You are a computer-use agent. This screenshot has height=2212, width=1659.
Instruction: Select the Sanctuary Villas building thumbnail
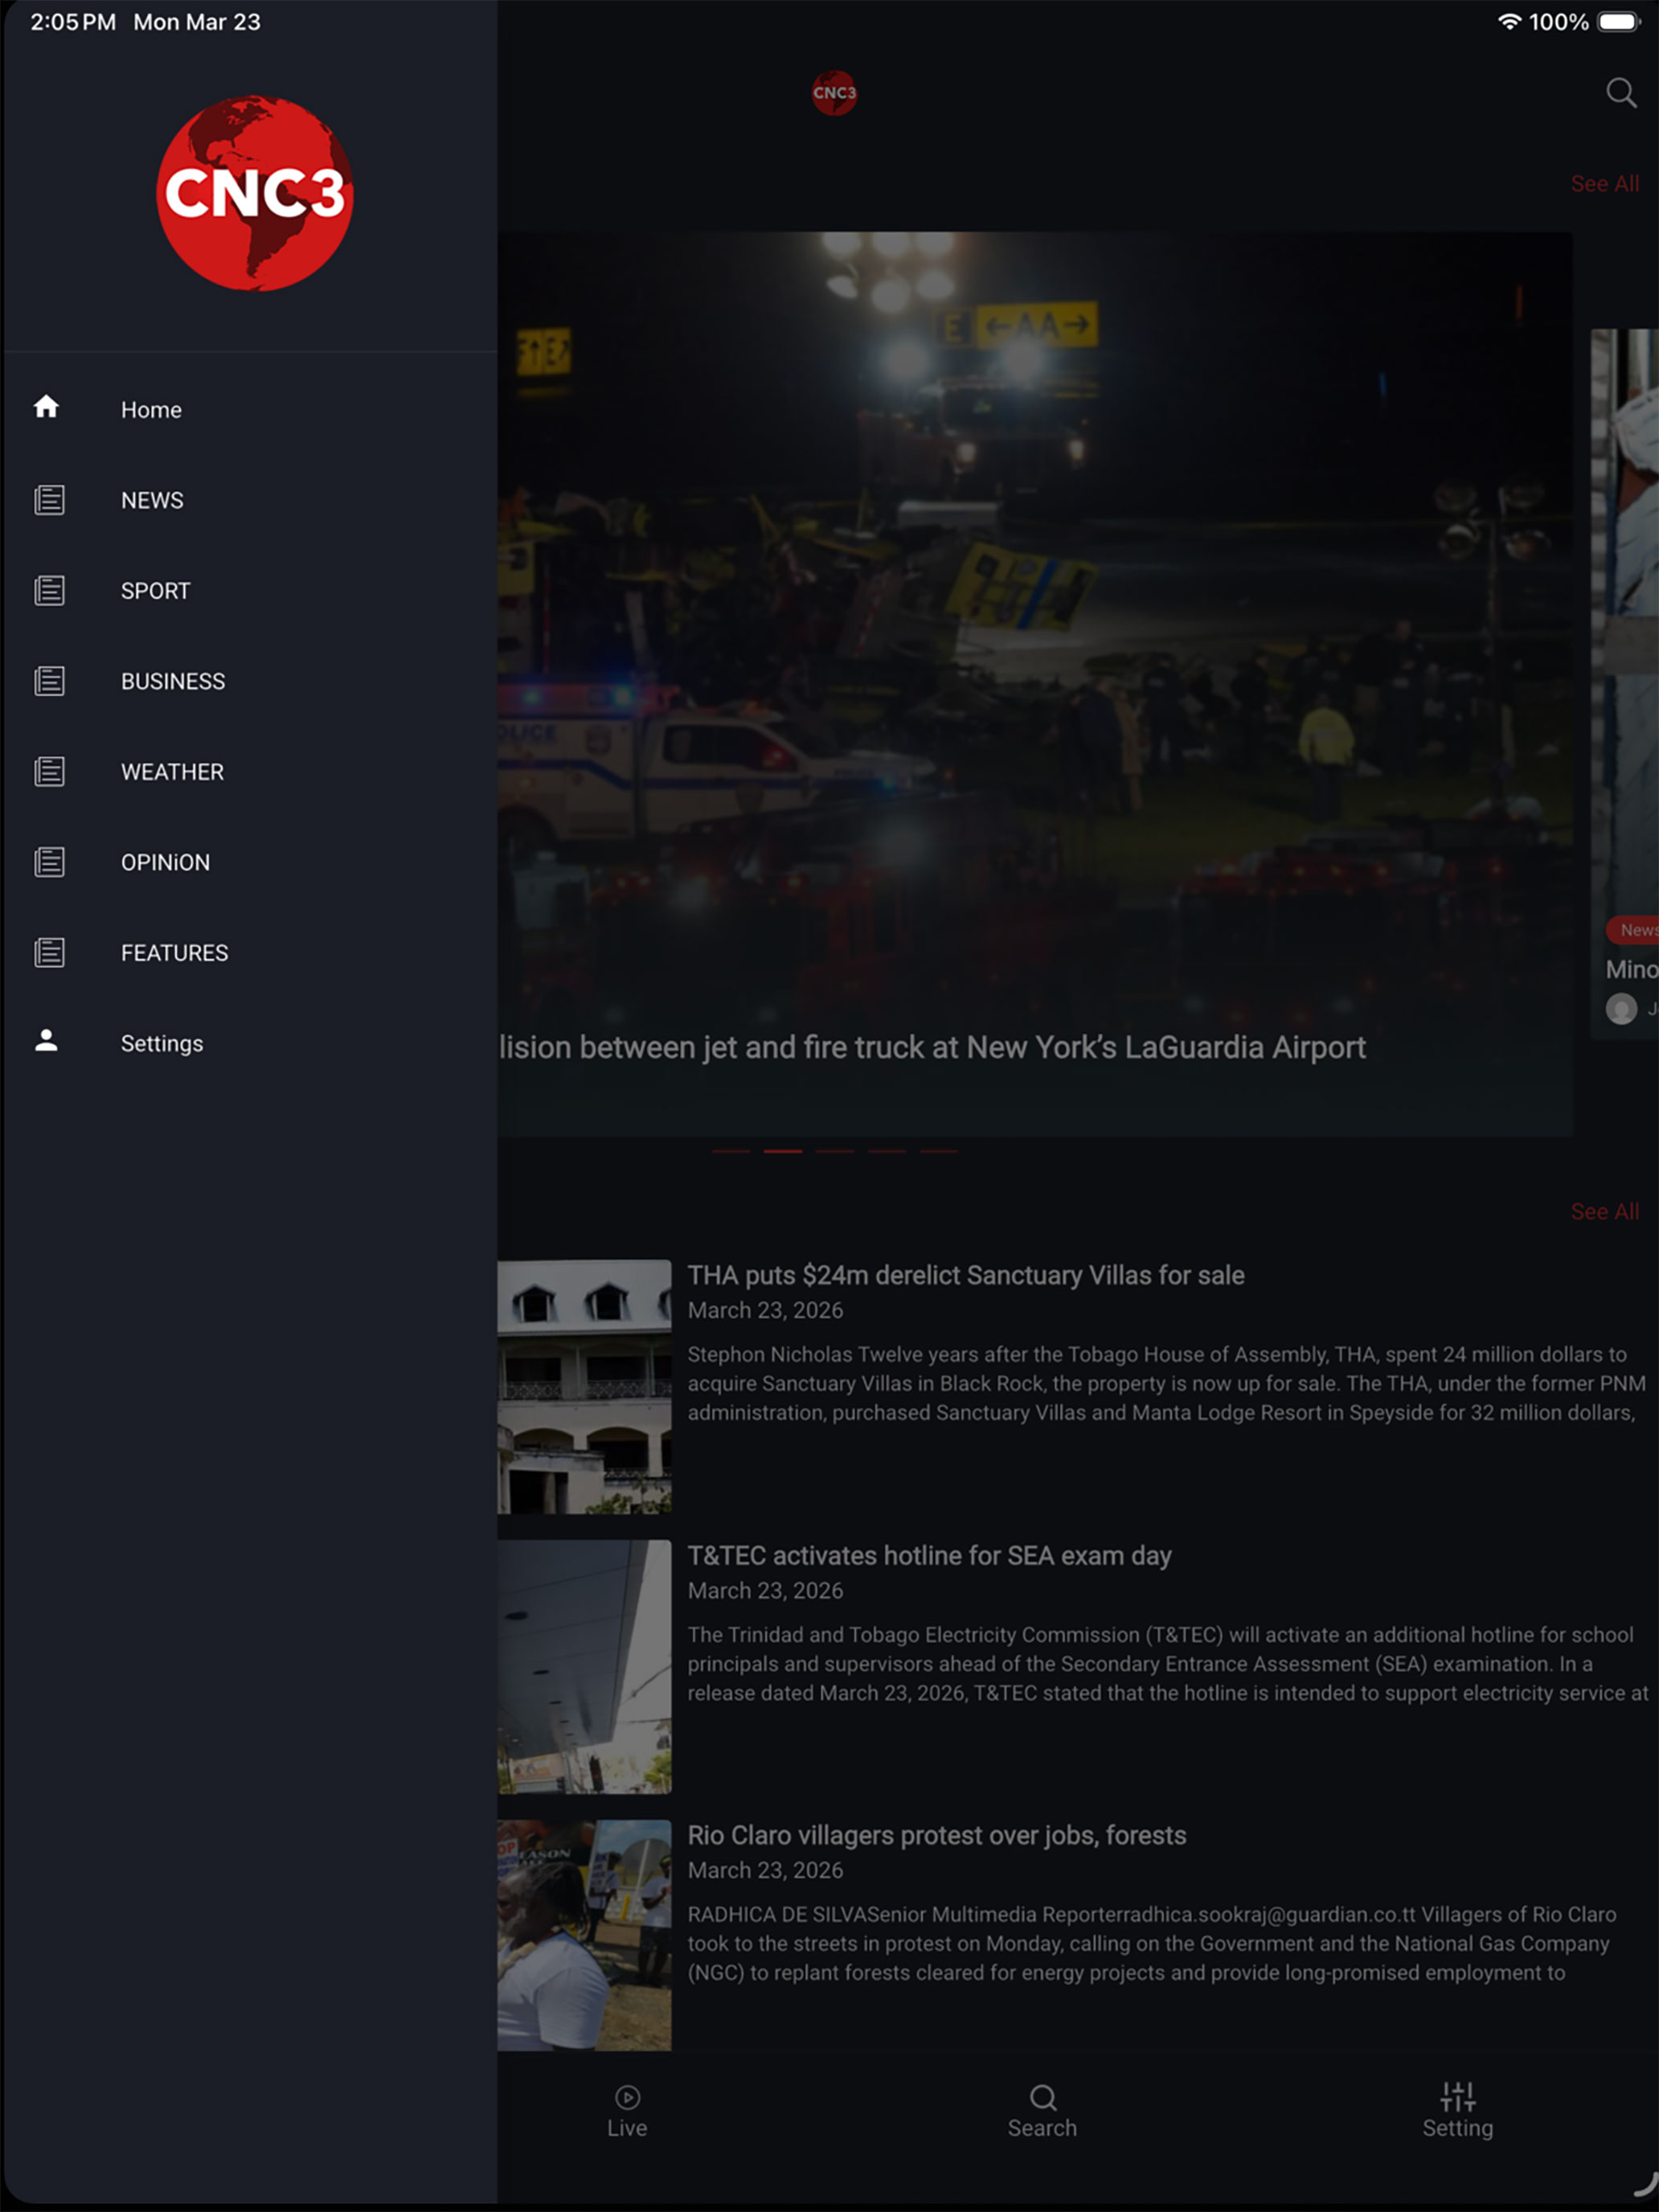pyautogui.click(x=585, y=1386)
